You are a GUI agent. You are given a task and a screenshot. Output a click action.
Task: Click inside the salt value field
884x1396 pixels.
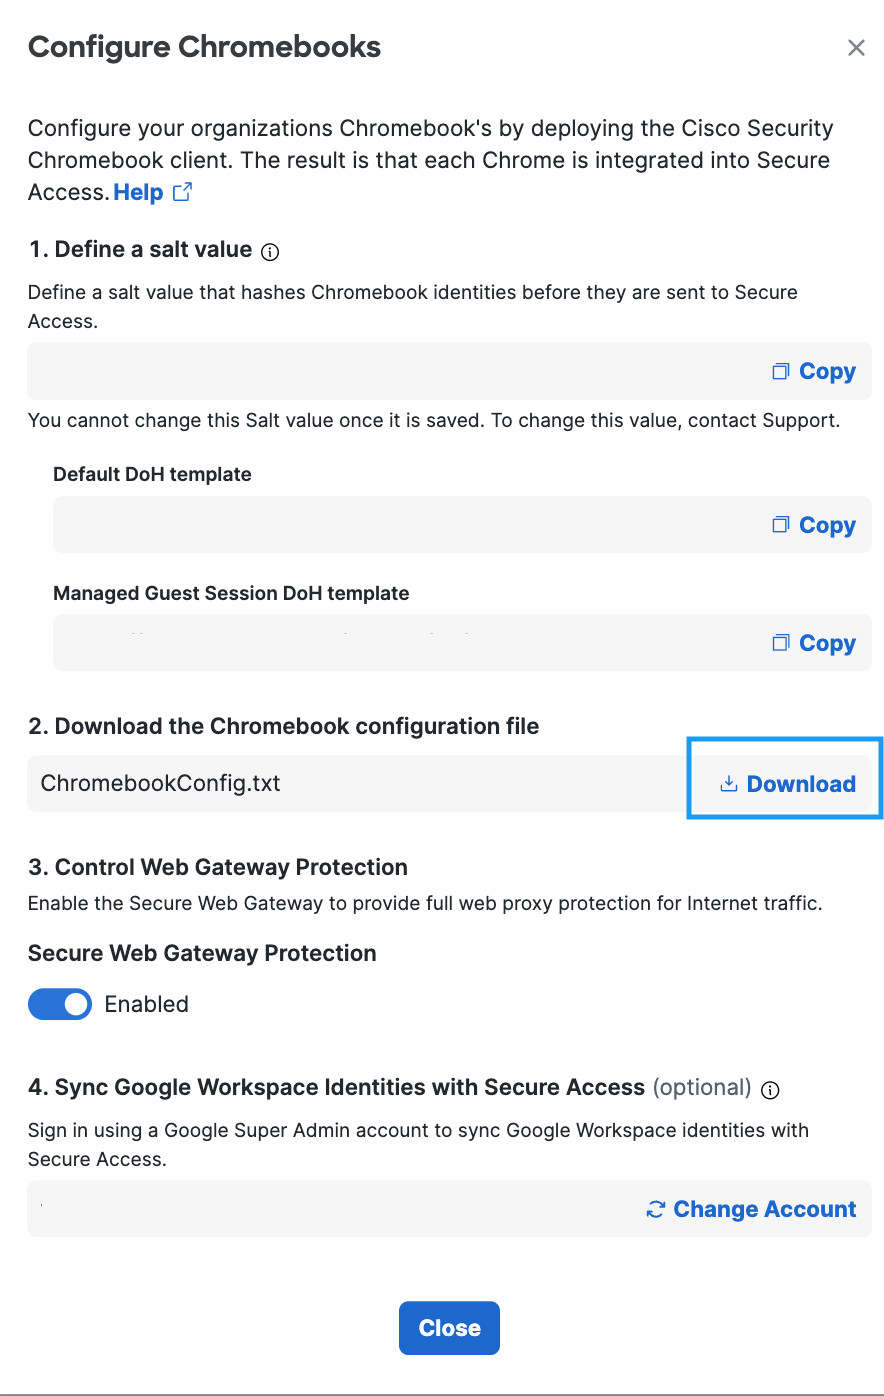pos(449,371)
